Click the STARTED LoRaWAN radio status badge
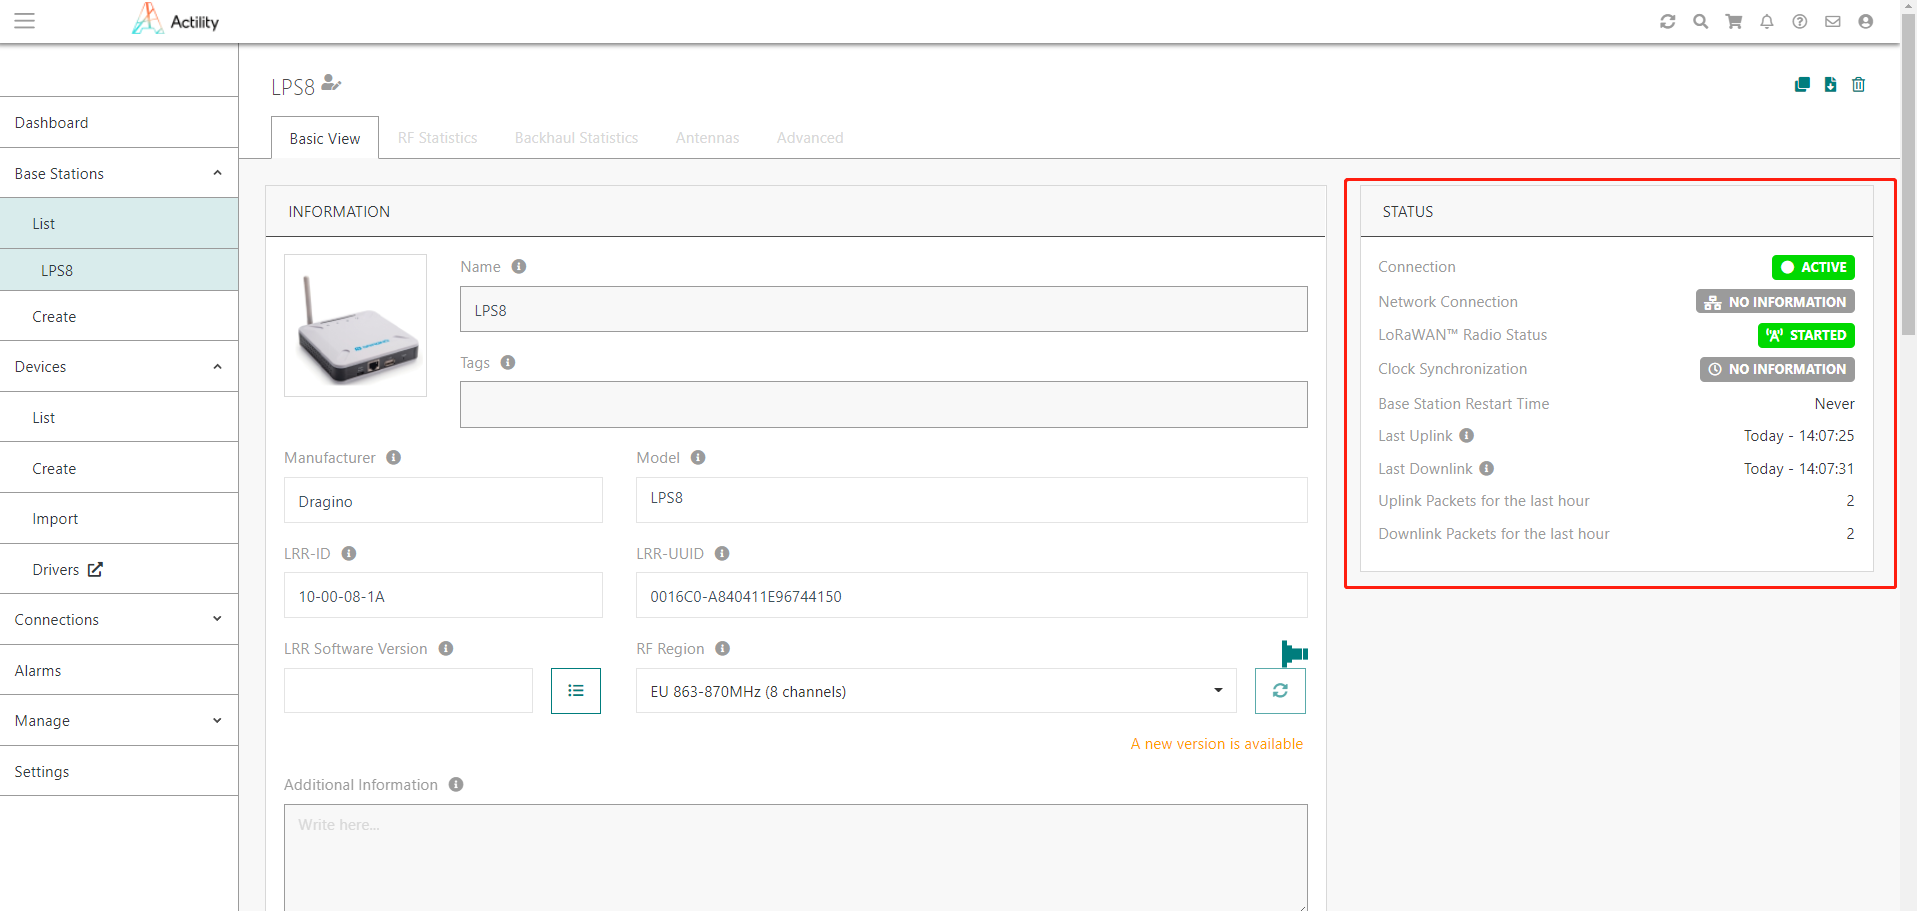 1806,335
